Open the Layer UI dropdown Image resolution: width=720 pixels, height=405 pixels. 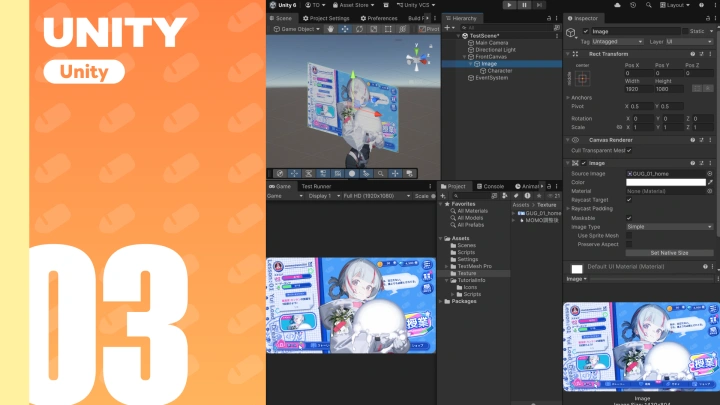(x=689, y=42)
